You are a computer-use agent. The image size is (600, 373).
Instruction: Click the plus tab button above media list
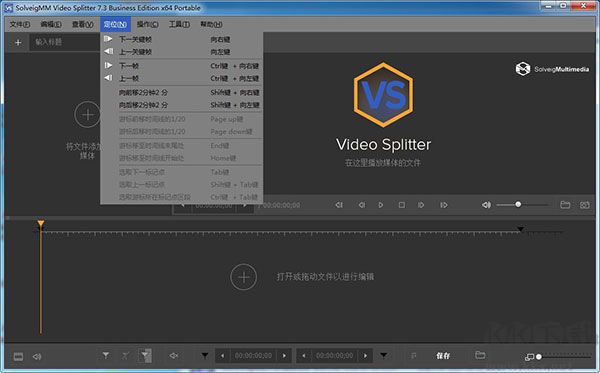point(18,42)
